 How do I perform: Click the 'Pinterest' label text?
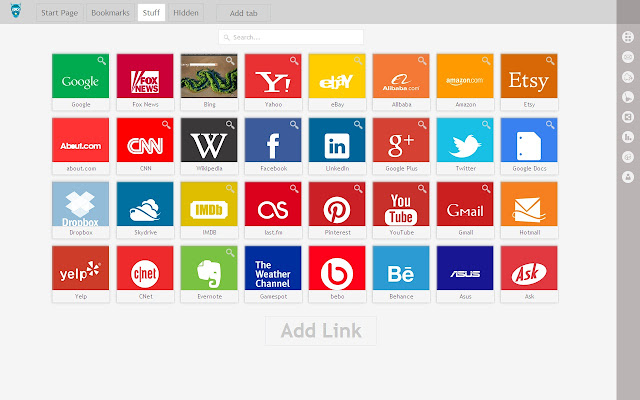coord(337,233)
